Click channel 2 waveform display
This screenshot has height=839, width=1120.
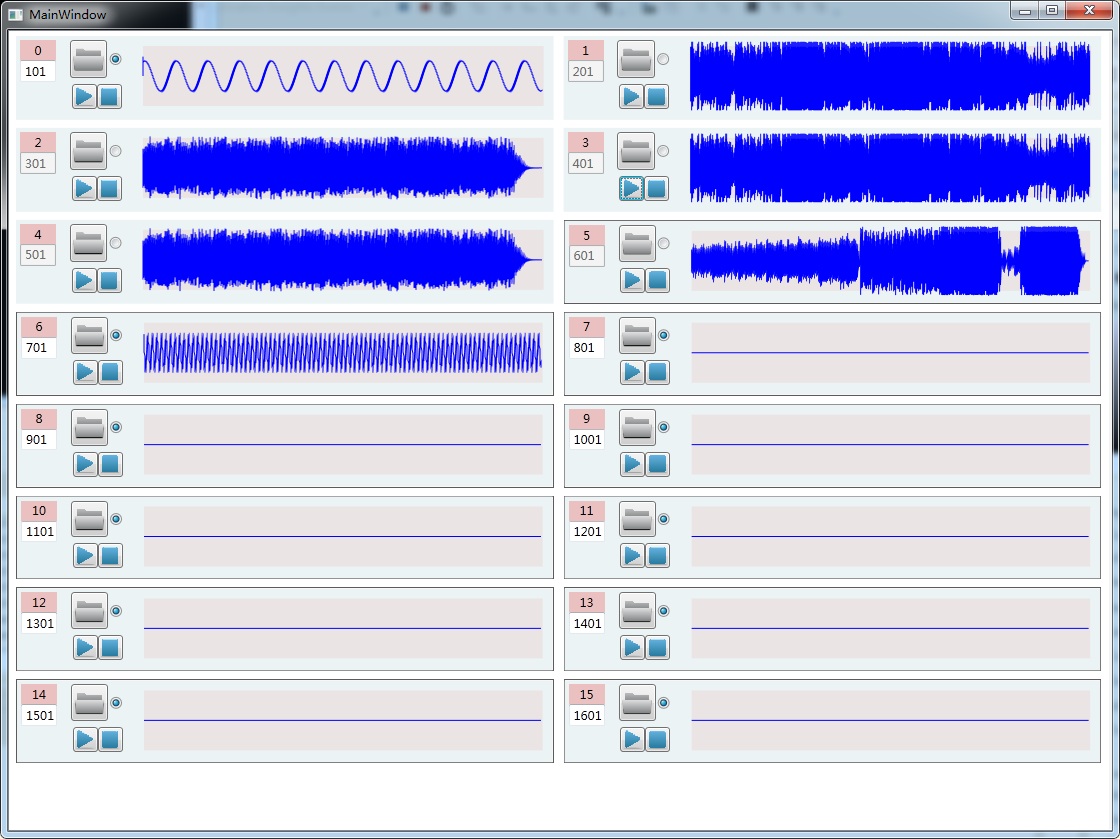[343, 168]
